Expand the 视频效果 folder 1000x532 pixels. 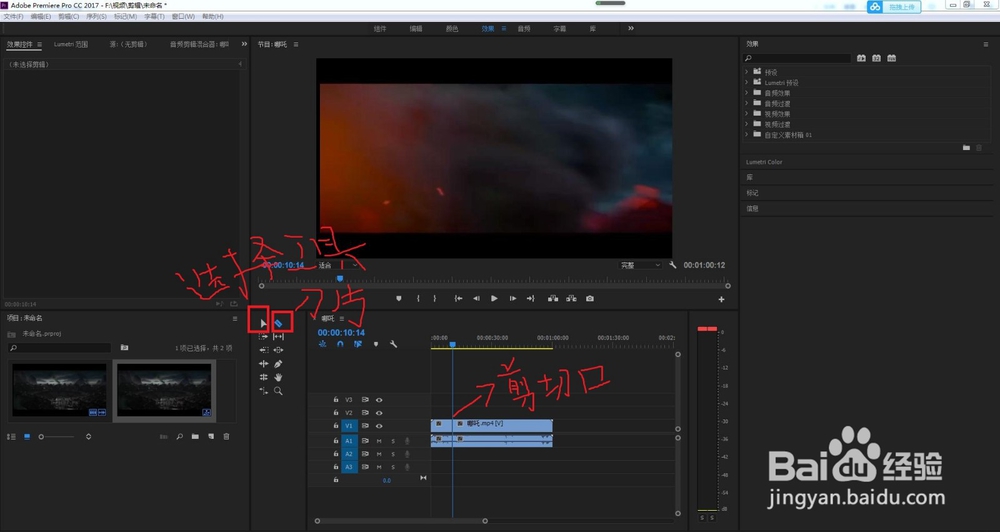pyautogui.click(x=747, y=114)
